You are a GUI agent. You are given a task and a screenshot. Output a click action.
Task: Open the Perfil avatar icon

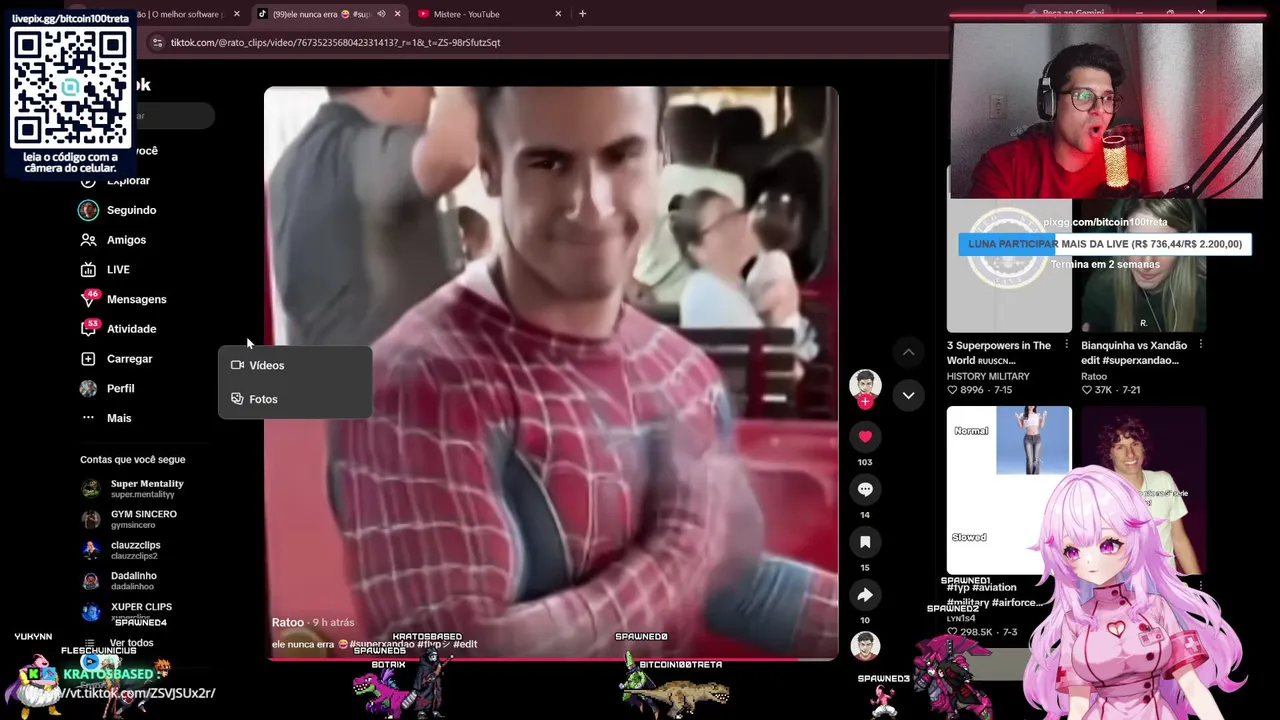pyautogui.click(x=89, y=388)
